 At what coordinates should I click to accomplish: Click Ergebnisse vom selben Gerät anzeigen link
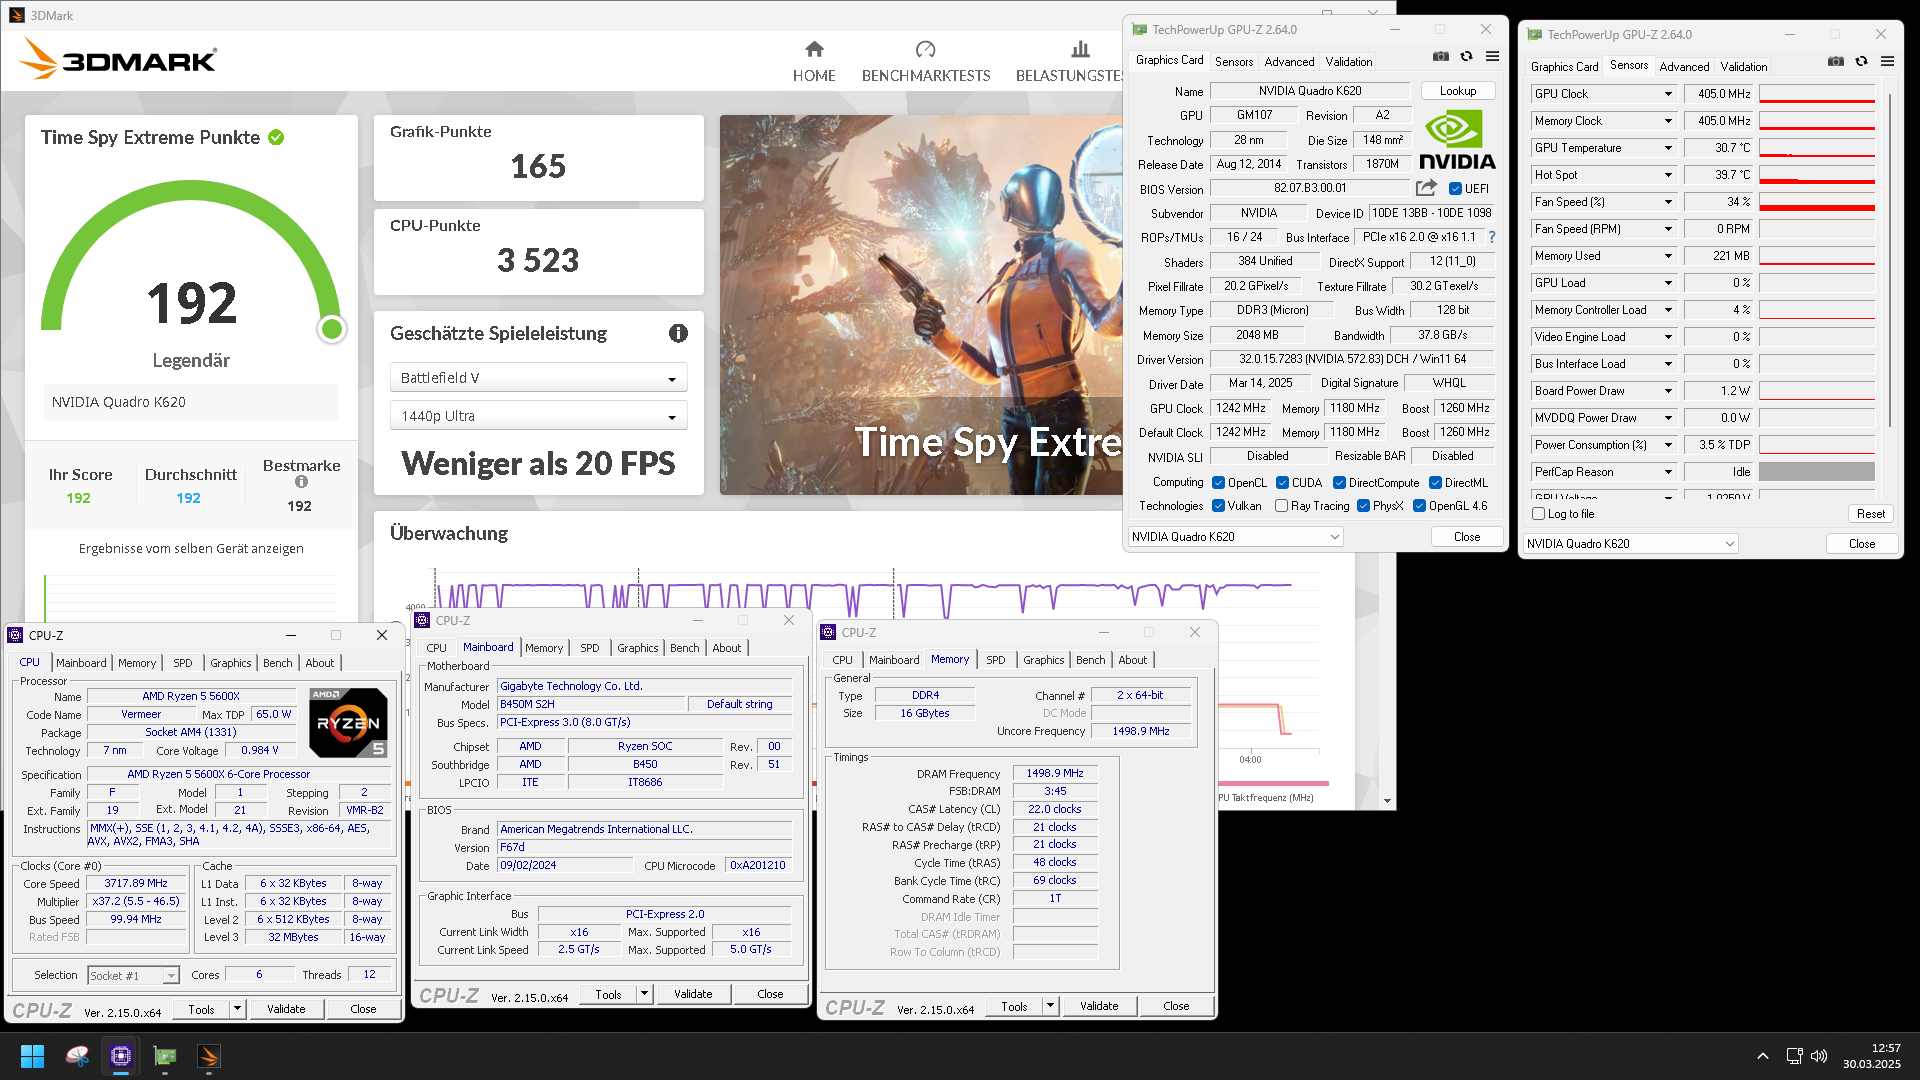click(x=191, y=548)
